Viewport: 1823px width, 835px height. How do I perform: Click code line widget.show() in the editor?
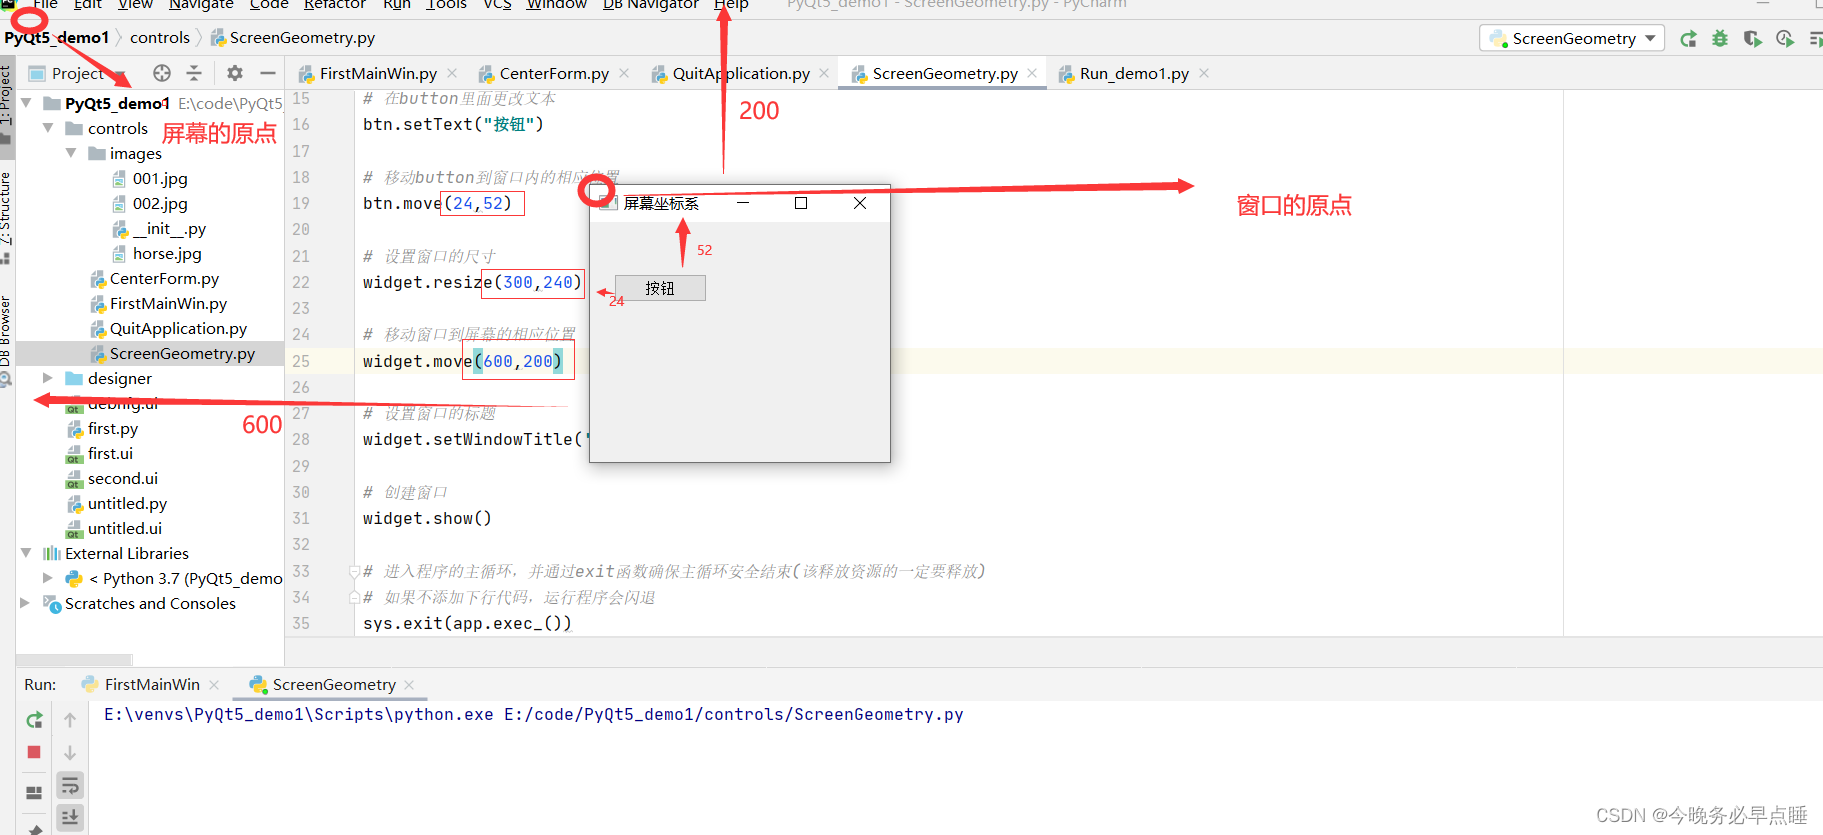tap(427, 518)
